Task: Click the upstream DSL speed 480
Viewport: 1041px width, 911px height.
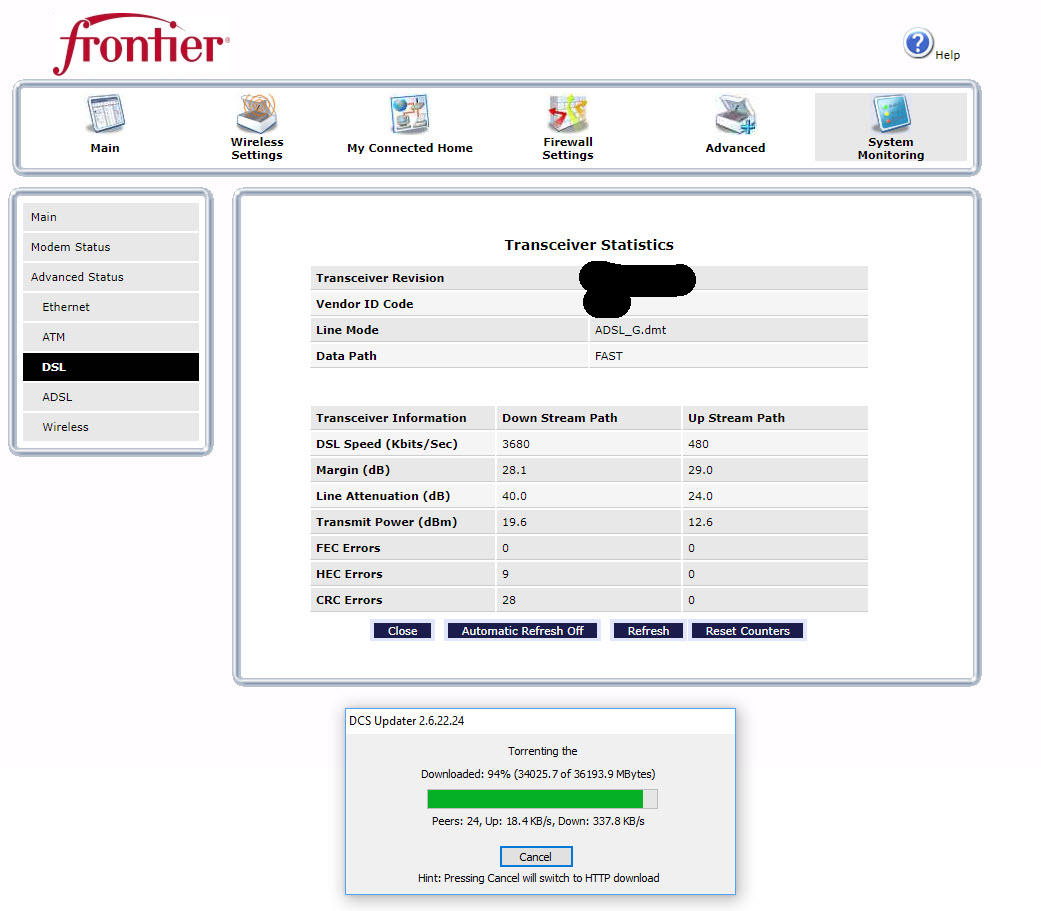Action: point(698,444)
